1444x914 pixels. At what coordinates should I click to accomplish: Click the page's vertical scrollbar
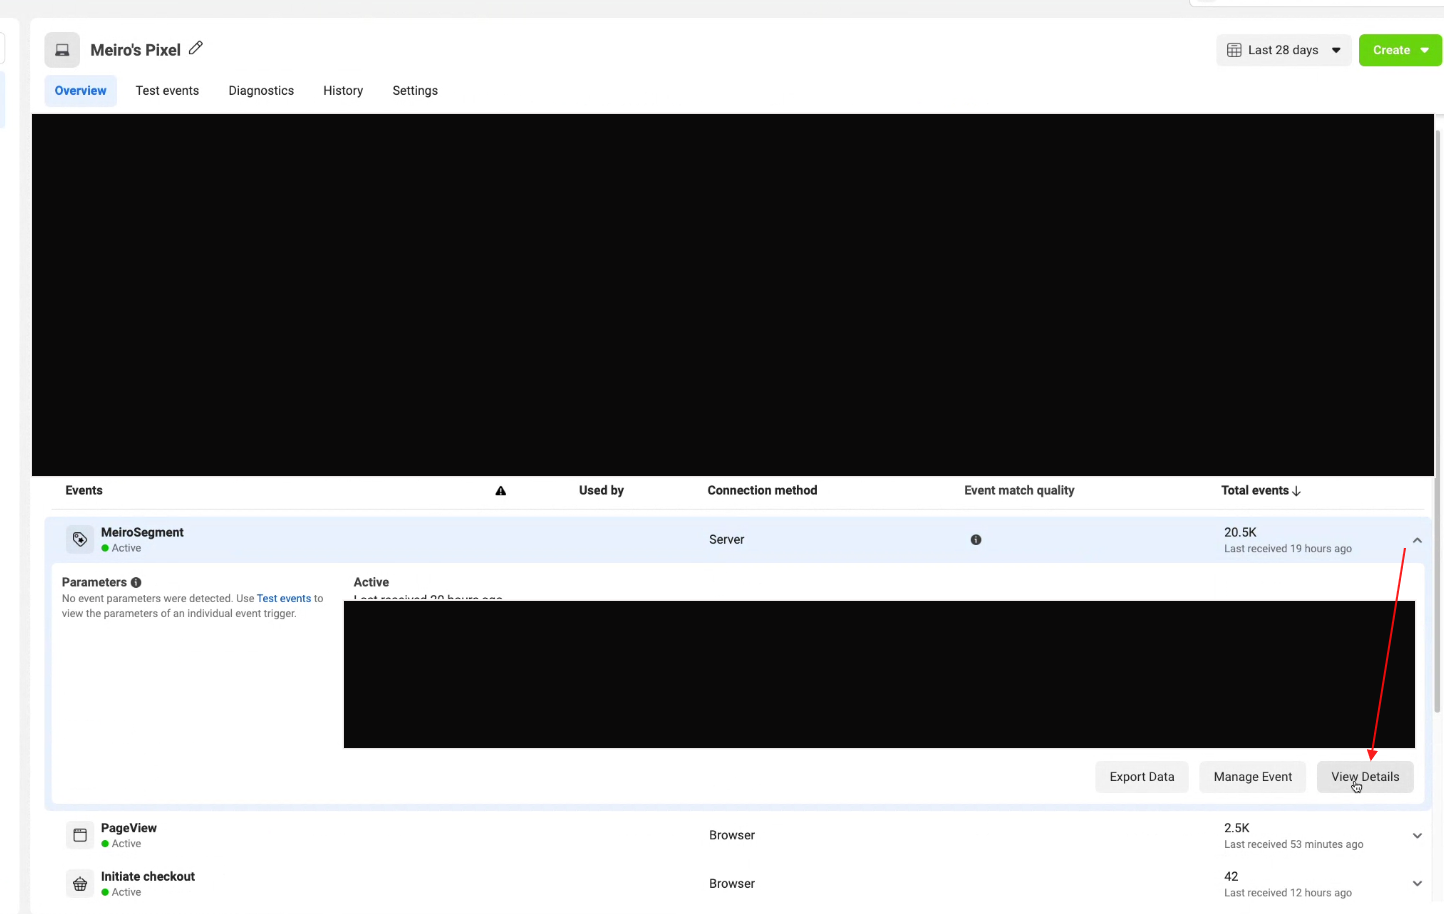[x=1439, y=420]
